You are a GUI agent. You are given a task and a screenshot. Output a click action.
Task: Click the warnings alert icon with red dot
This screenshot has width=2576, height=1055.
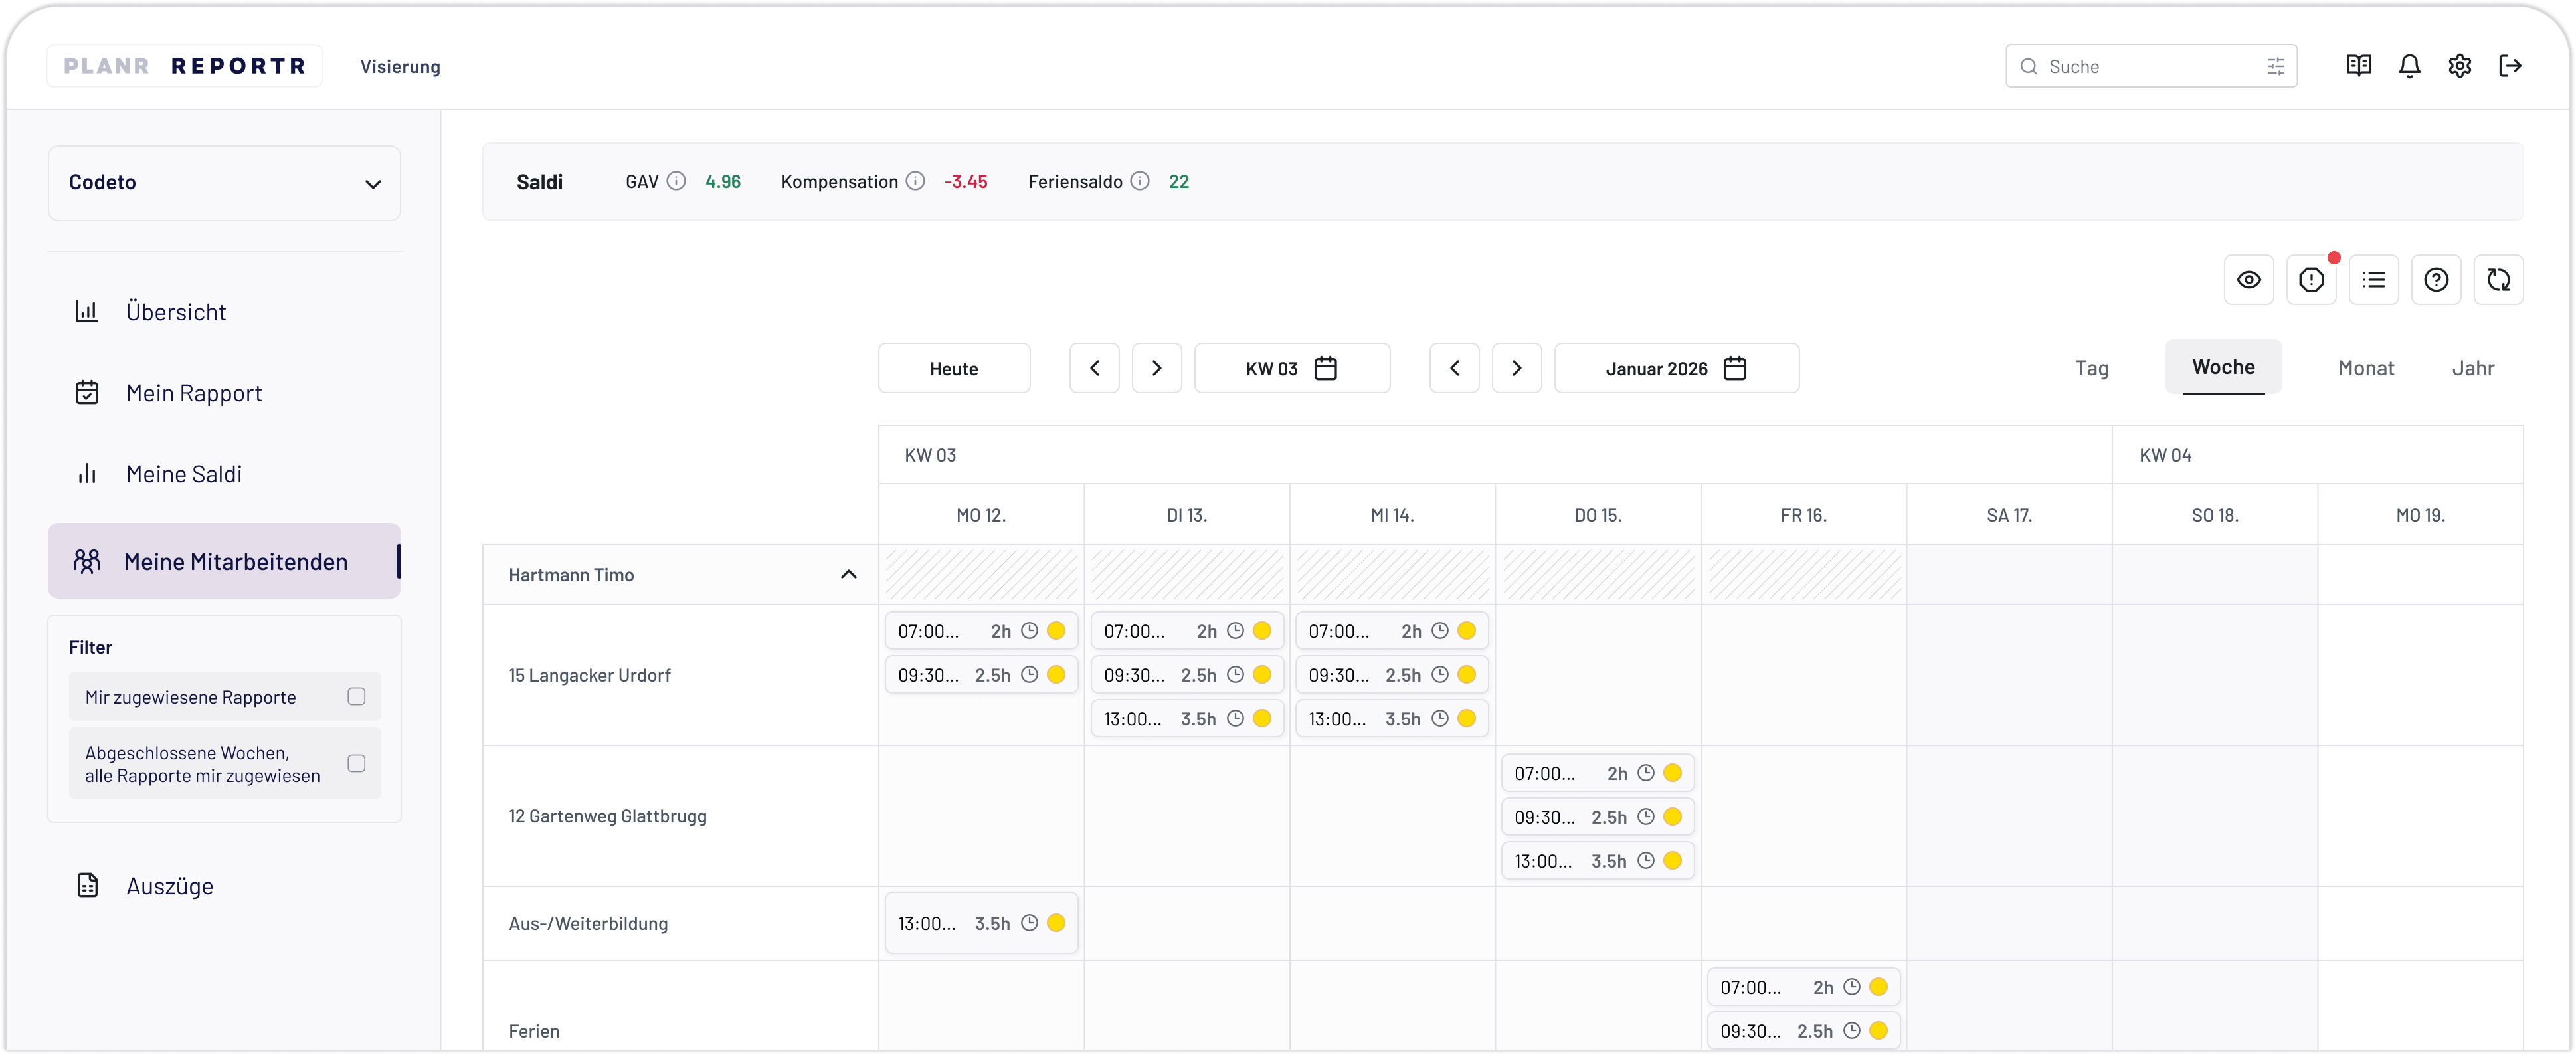pyautogui.click(x=2311, y=280)
